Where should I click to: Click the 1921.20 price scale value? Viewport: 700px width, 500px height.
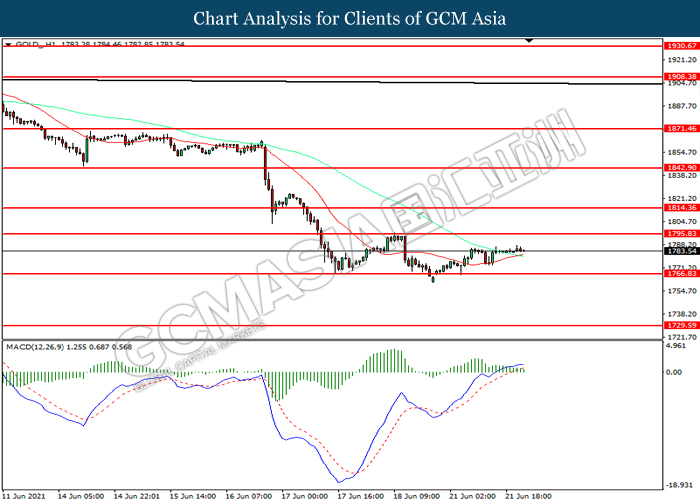[x=682, y=60]
